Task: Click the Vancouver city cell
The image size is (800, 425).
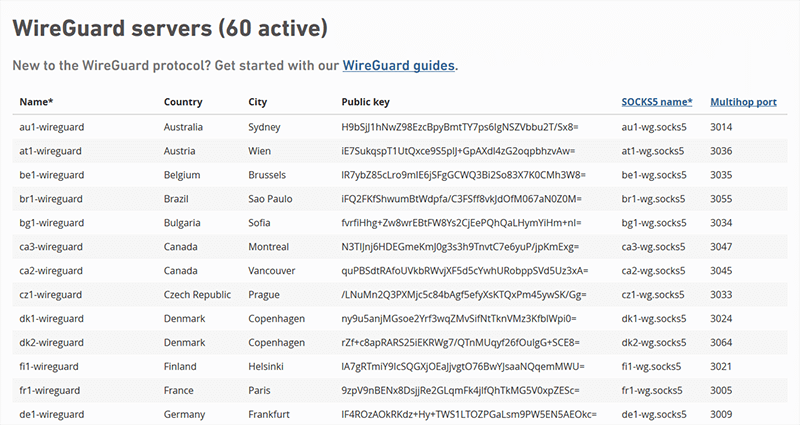Action: (271, 271)
